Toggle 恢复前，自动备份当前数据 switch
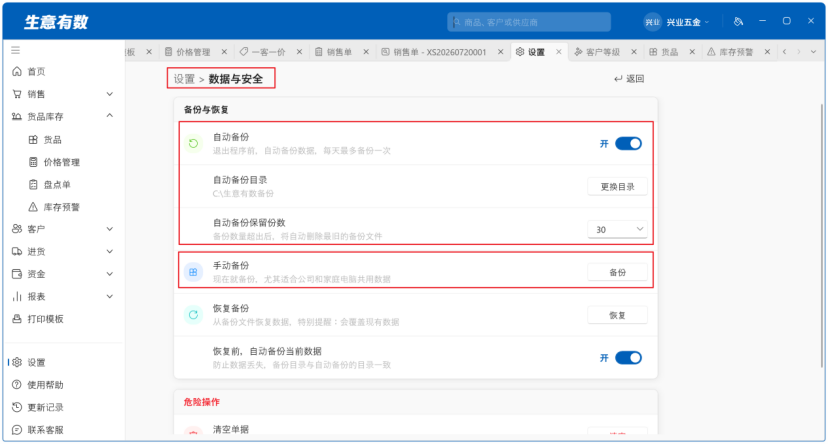 [628, 358]
